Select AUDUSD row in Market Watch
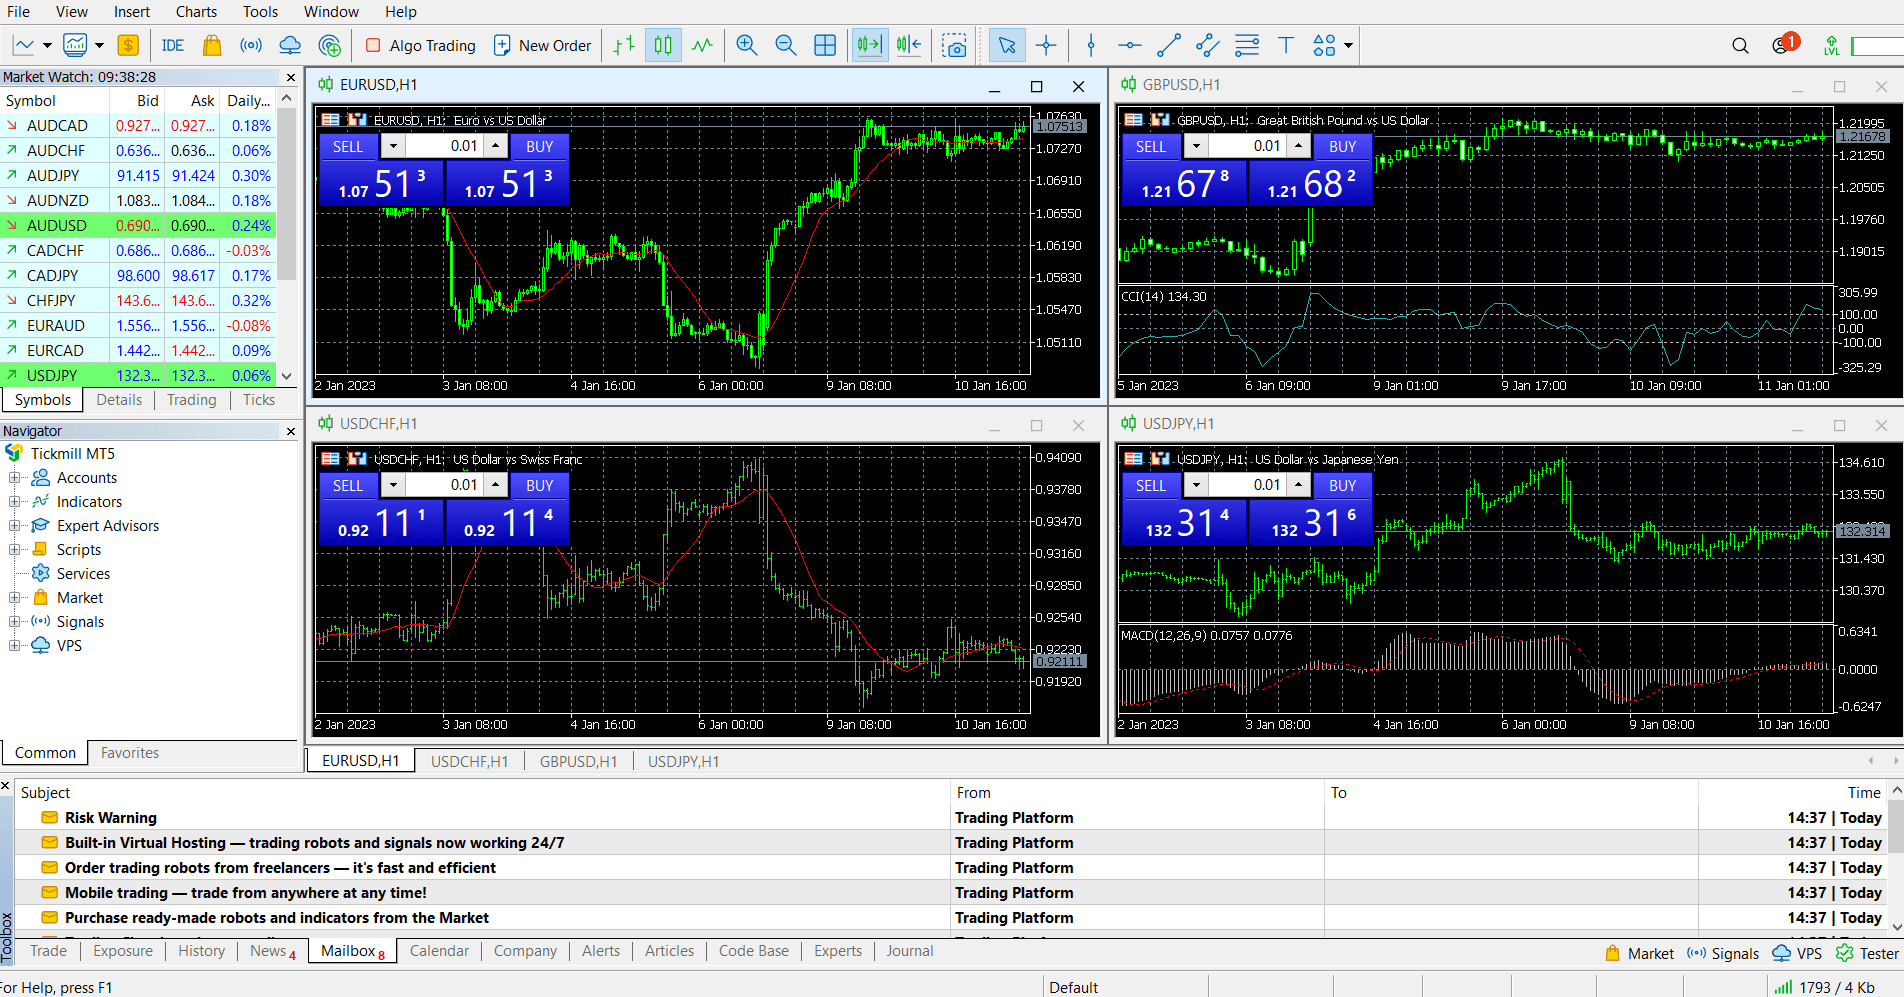Screen dimensions: 1904x997 pos(138,226)
